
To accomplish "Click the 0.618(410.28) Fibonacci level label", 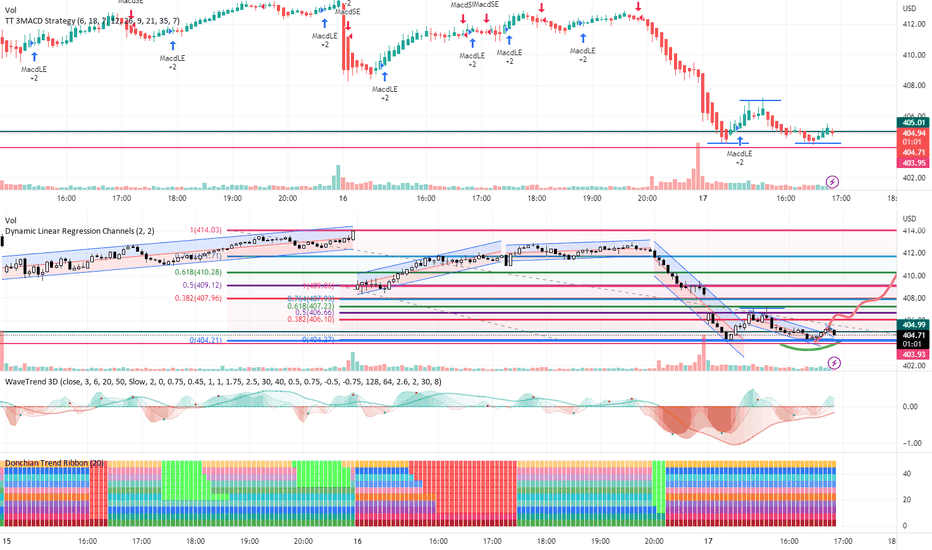I will 198,272.
